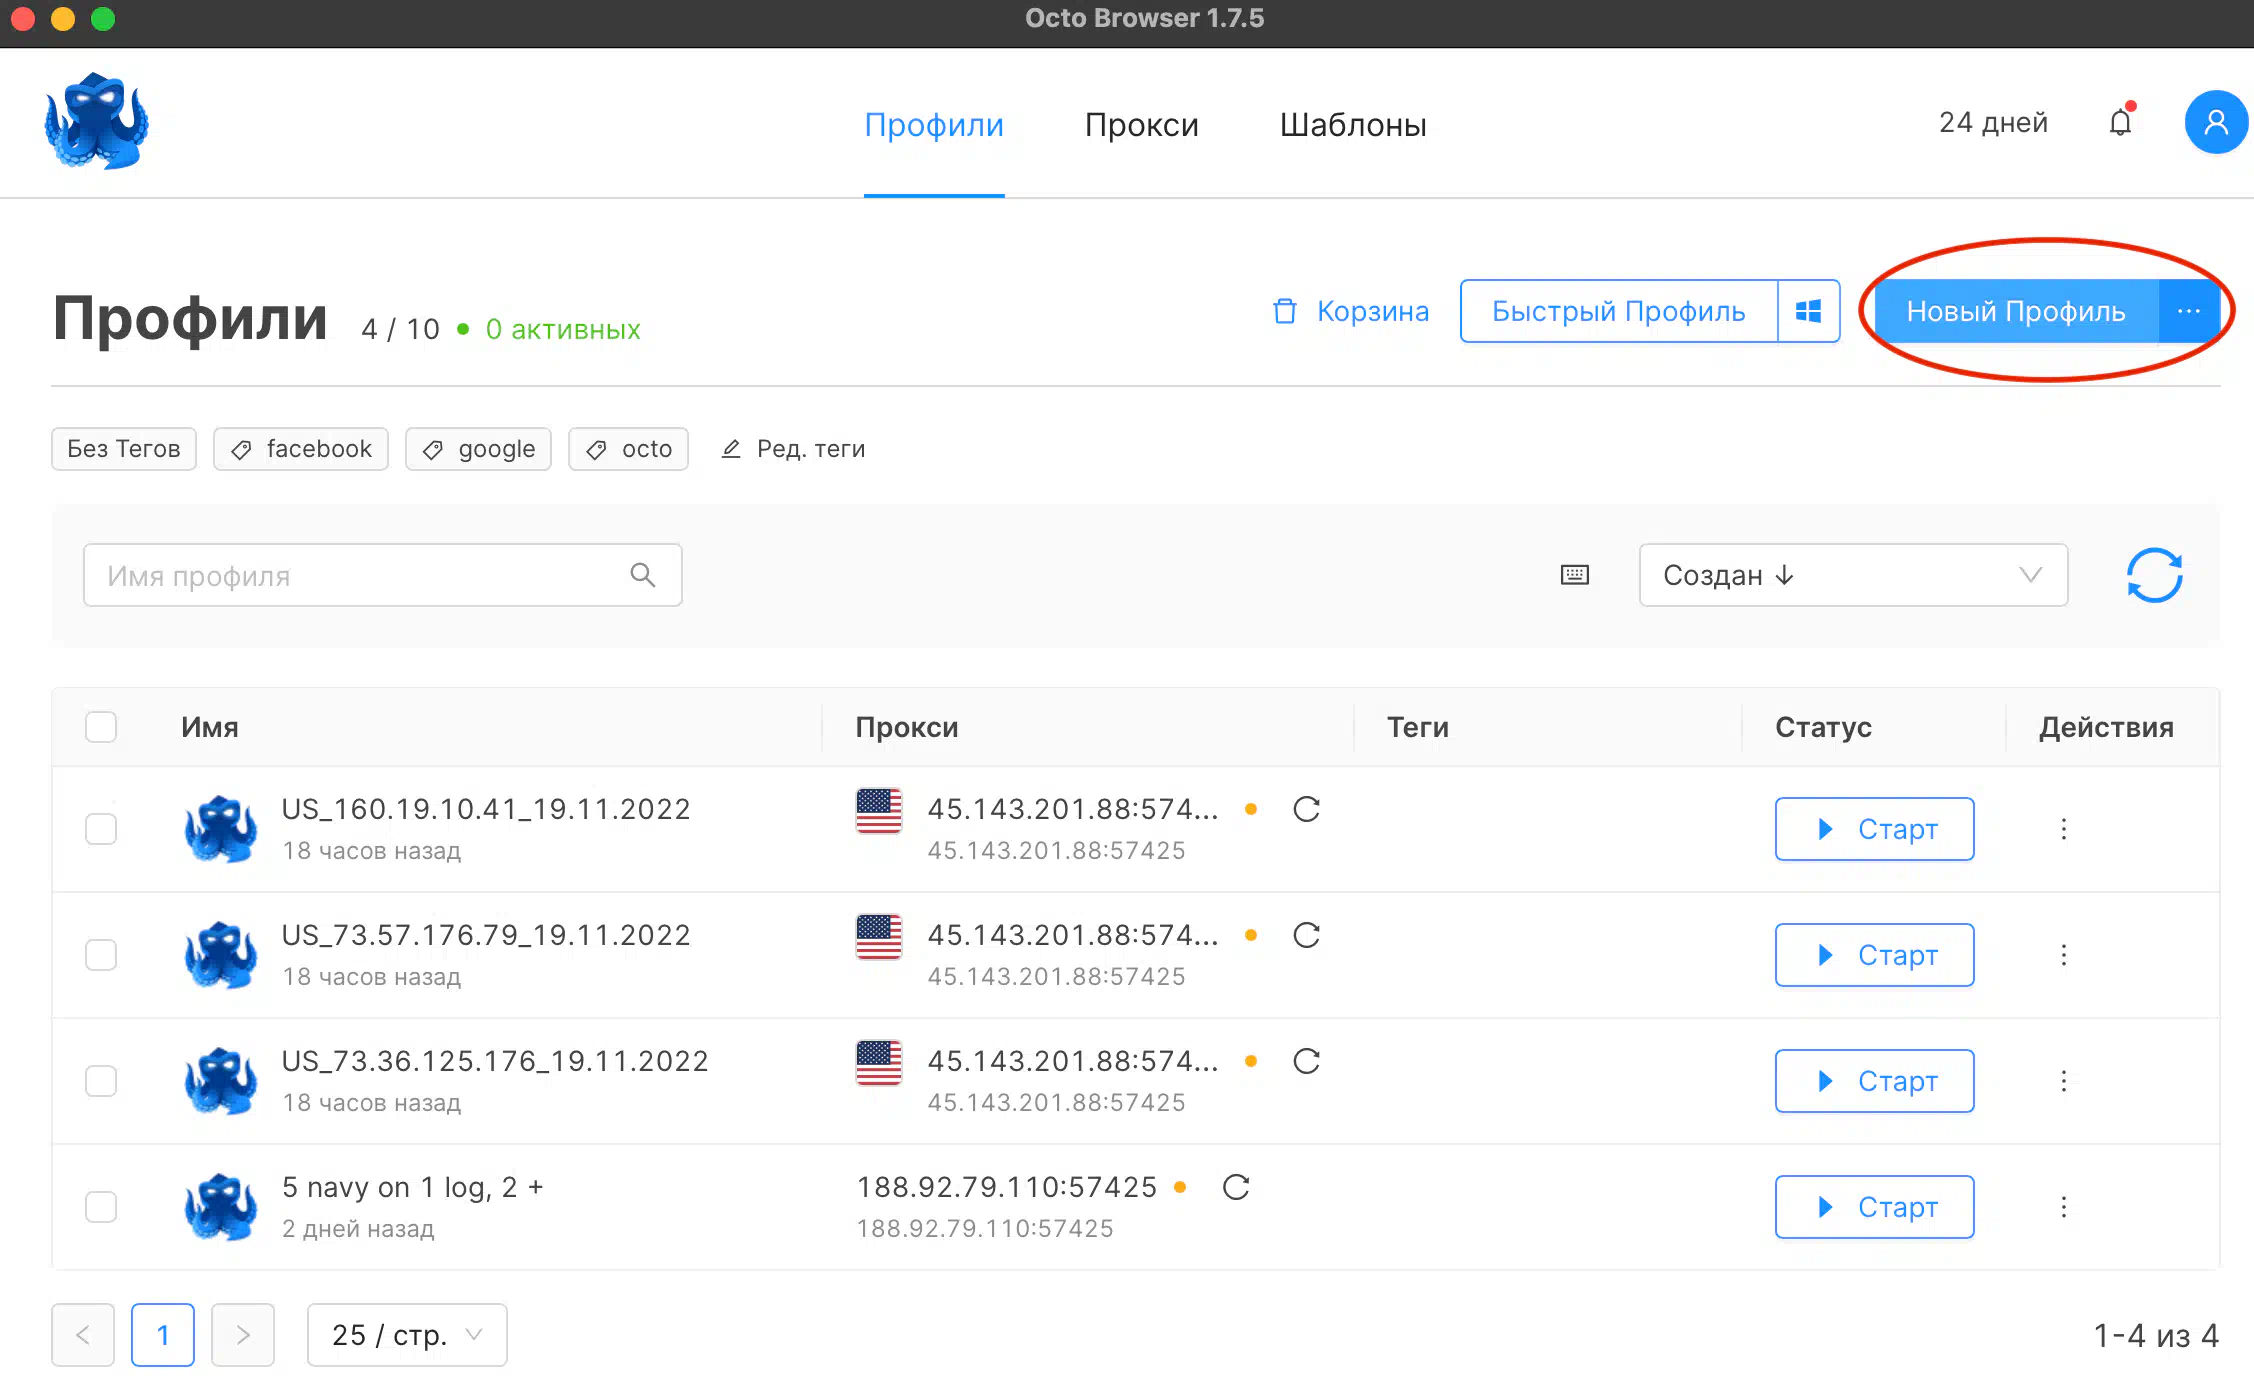Open the hotkeys keyboard icon

pos(1575,575)
